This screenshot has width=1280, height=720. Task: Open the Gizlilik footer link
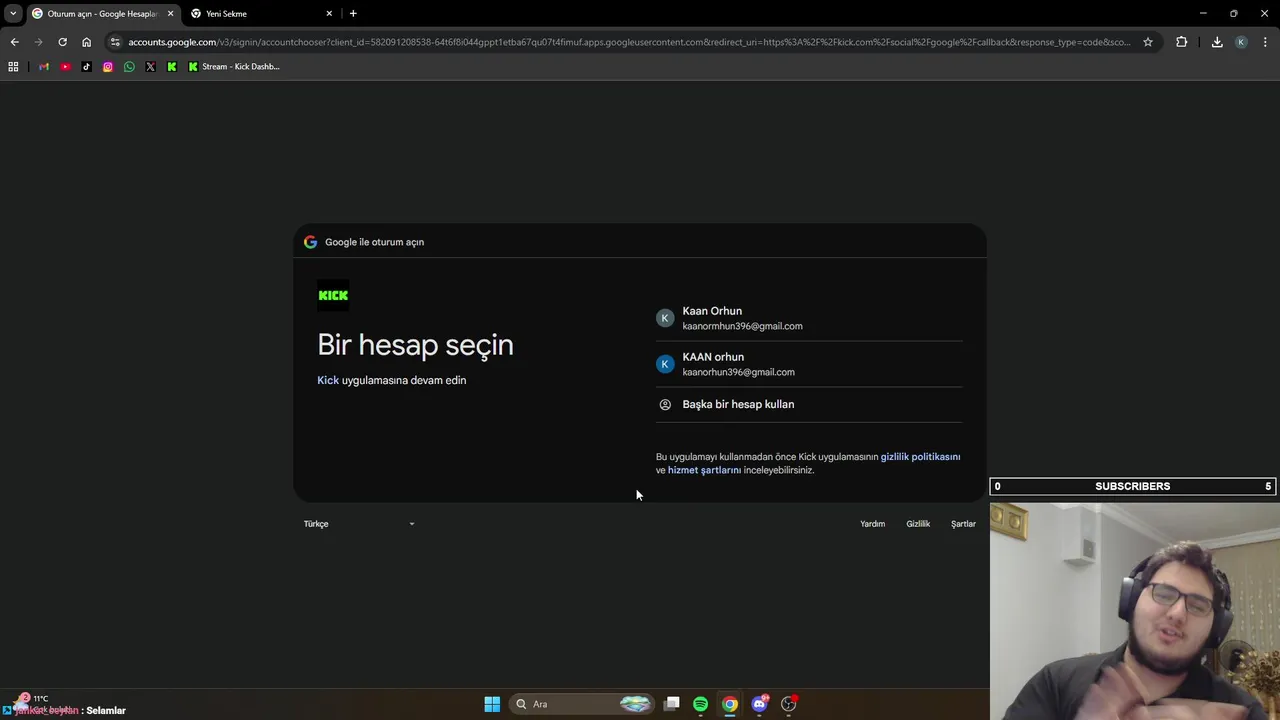pos(918,524)
